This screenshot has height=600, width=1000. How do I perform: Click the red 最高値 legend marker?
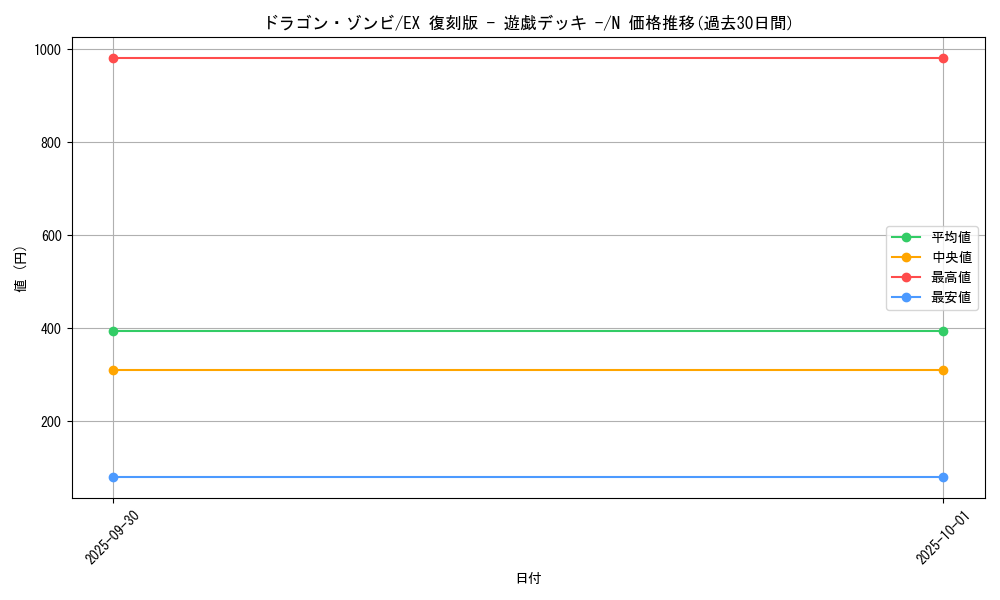pos(907,277)
